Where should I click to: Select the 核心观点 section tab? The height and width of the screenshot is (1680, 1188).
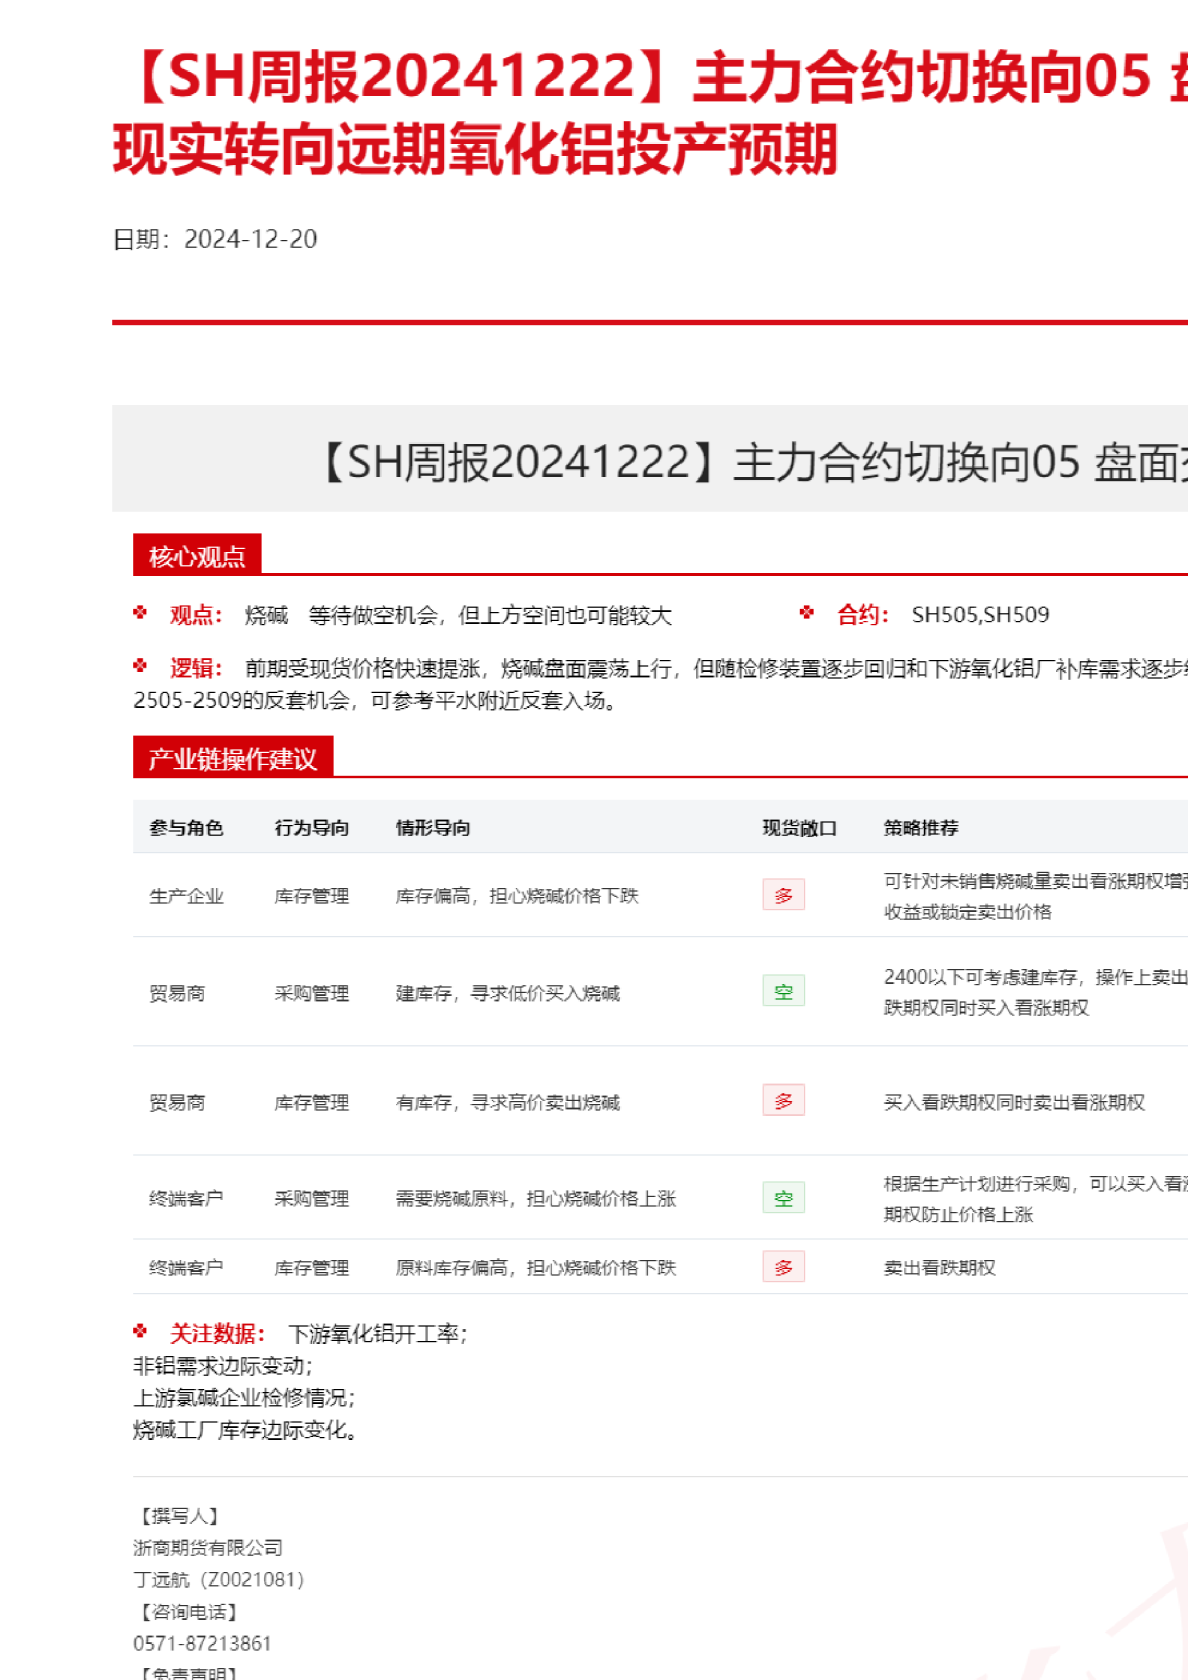coord(197,556)
